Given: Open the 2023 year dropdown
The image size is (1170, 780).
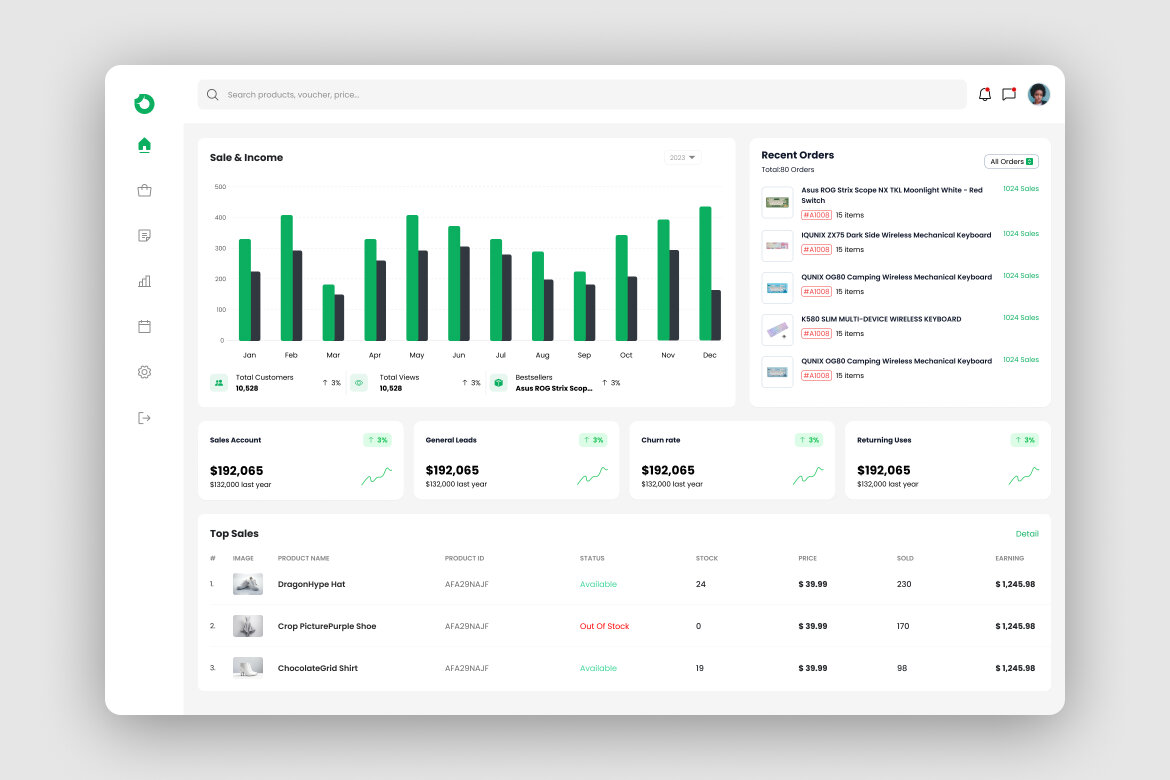Looking at the screenshot, I should coord(681,157).
